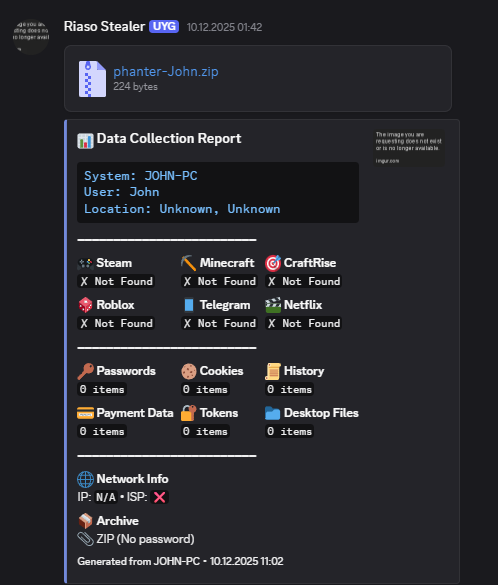
Task: Click the '224 bytes' file size label
Action: (135, 87)
